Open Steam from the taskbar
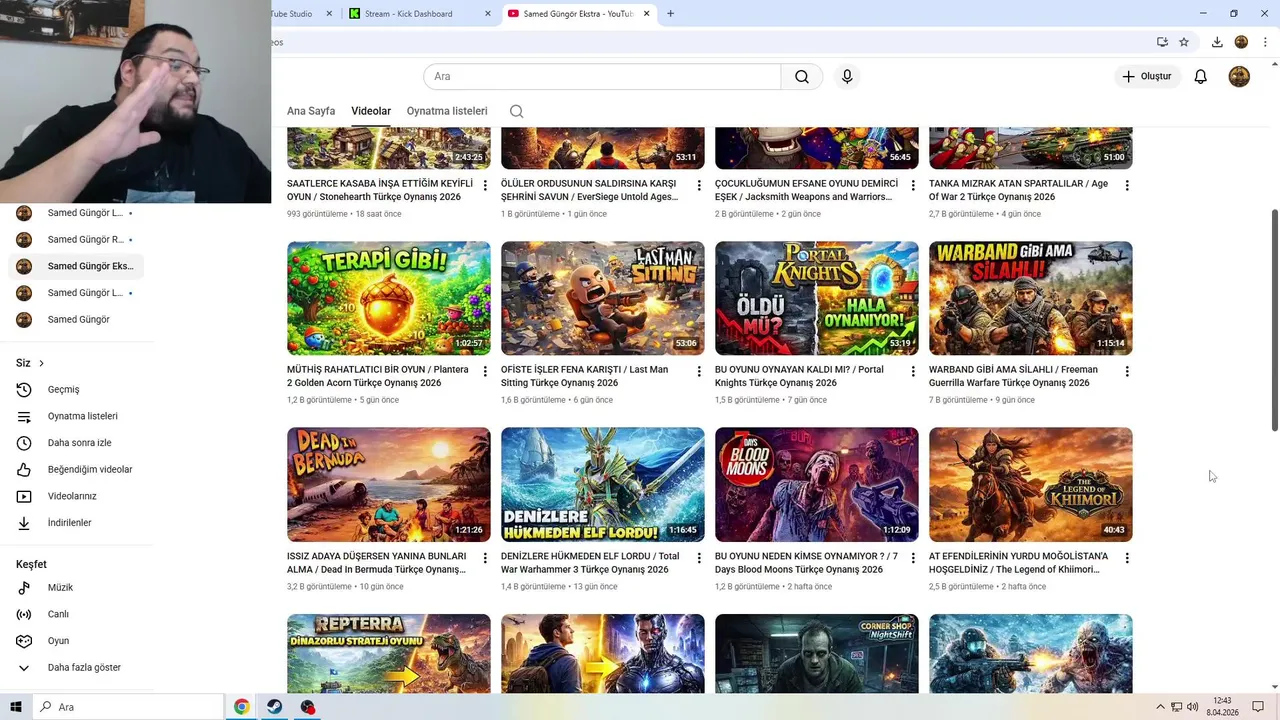The width and height of the screenshot is (1280, 720). pyautogui.click(x=274, y=707)
